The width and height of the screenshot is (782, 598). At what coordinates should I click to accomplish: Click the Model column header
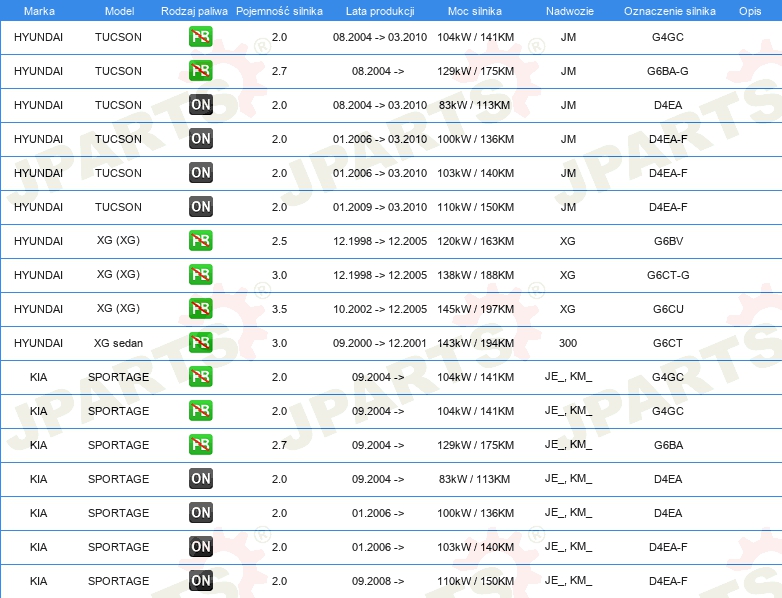119,11
